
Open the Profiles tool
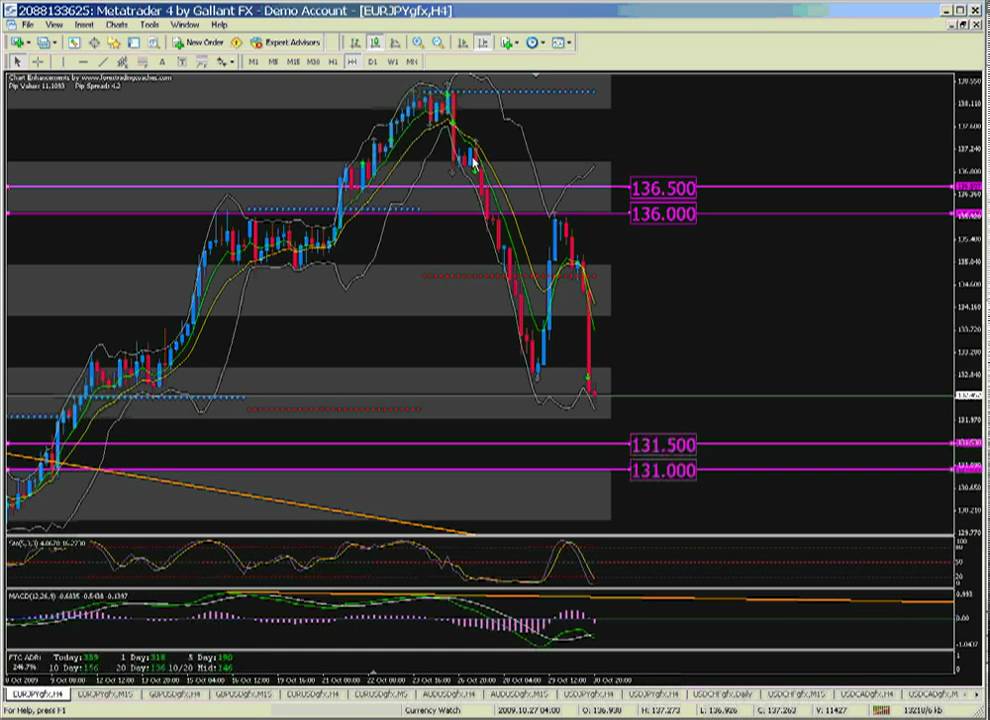pyautogui.click(x=43, y=42)
